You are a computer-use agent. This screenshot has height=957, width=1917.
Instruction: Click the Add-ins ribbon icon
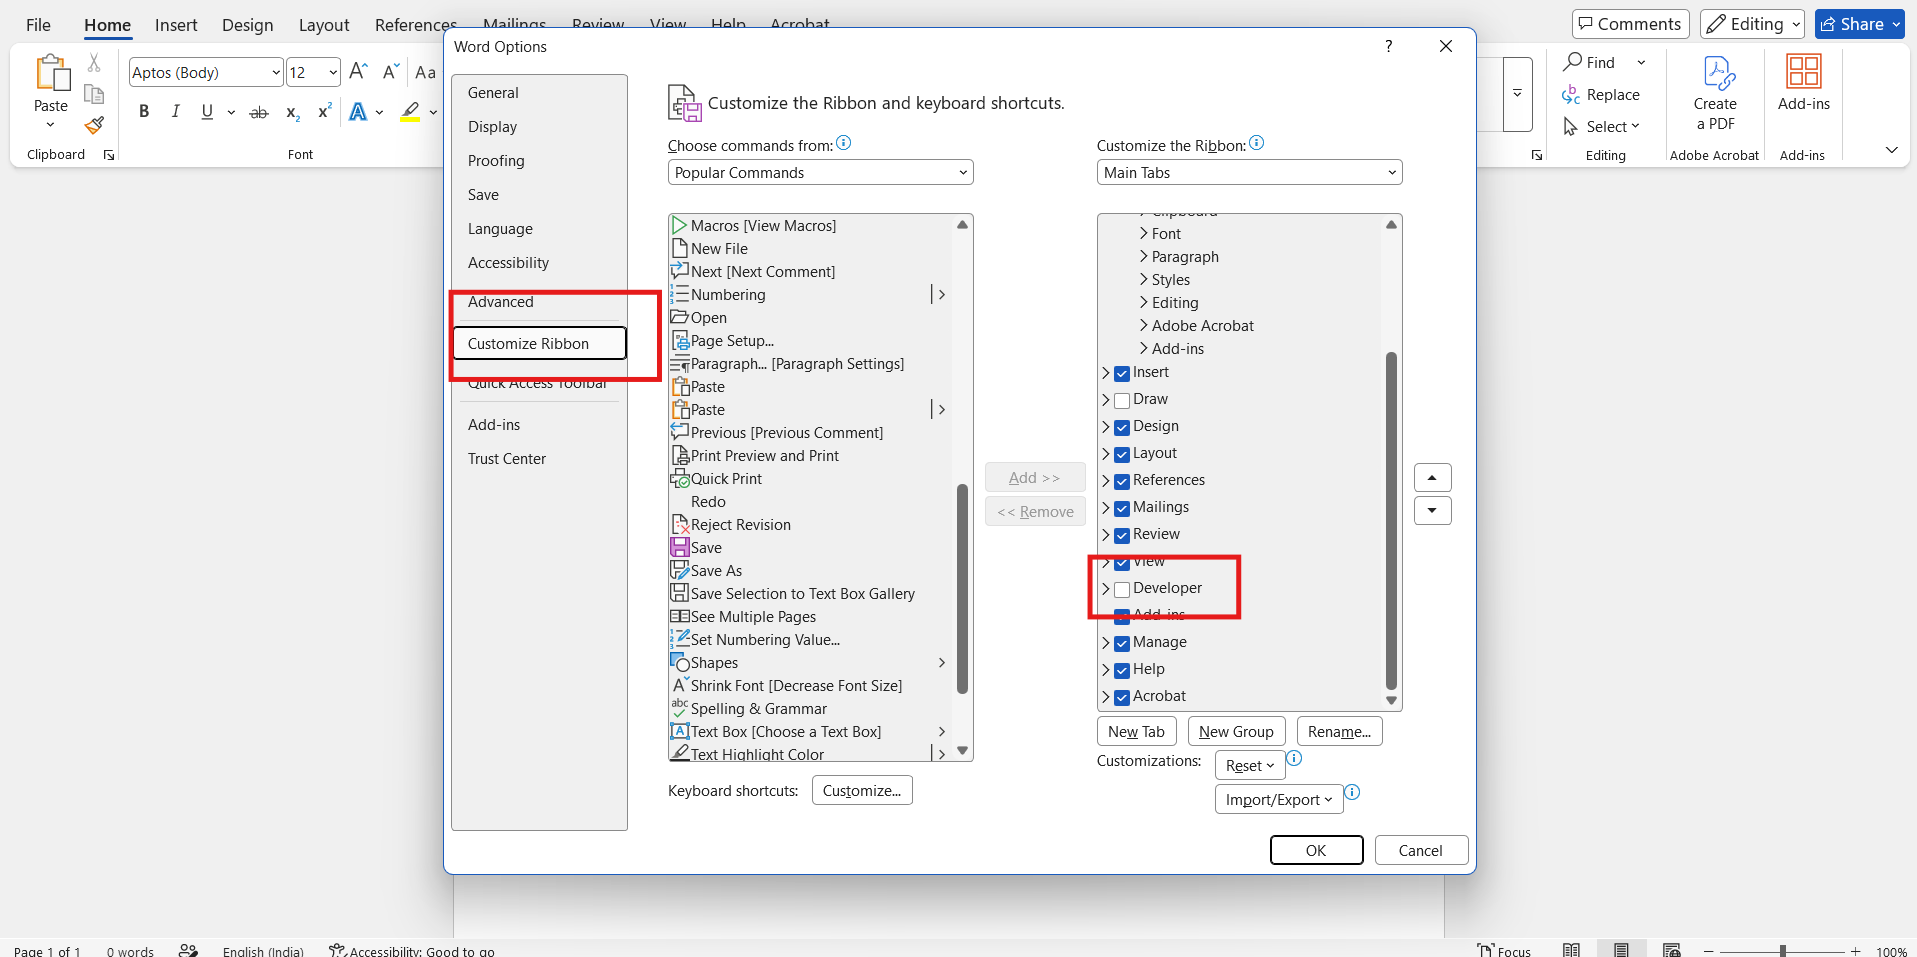point(1804,72)
